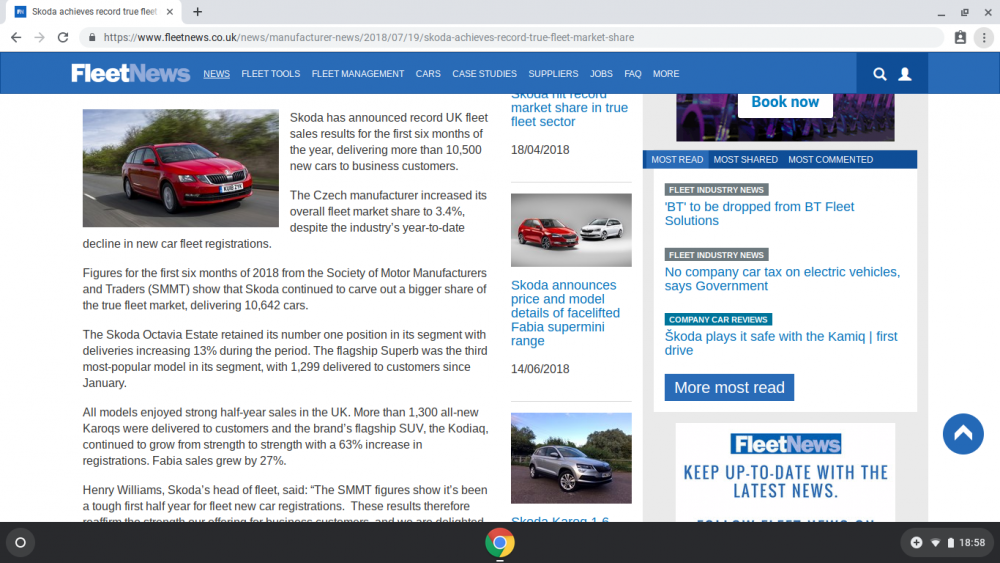The height and width of the screenshot is (563, 1000).
Task: Click the date 18/04/2018
Action: (540, 150)
